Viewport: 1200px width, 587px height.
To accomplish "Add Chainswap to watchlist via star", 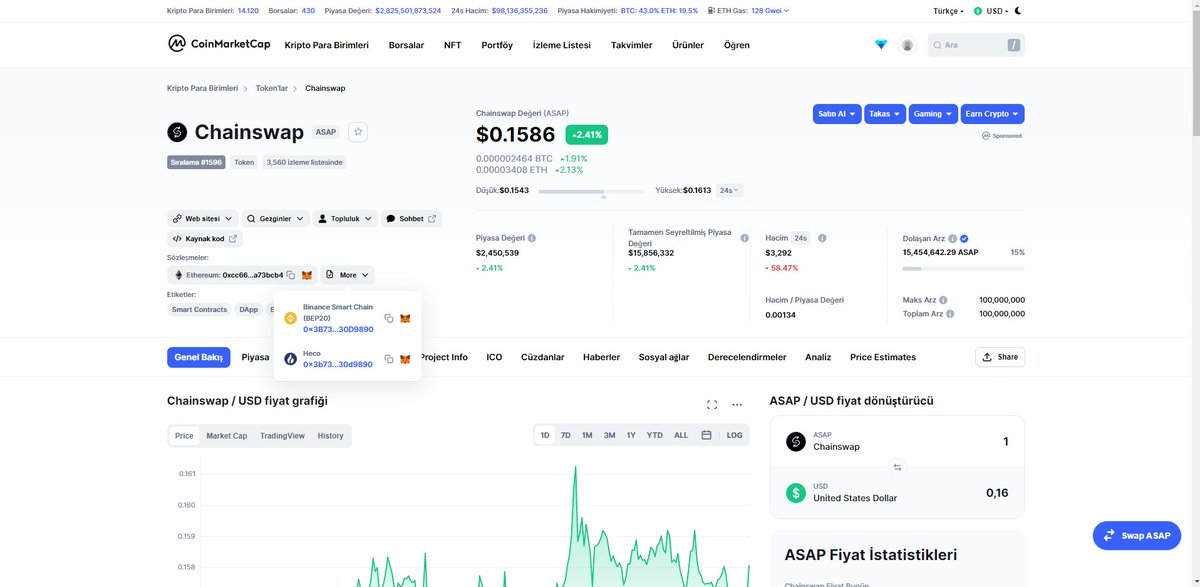I will [358, 132].
